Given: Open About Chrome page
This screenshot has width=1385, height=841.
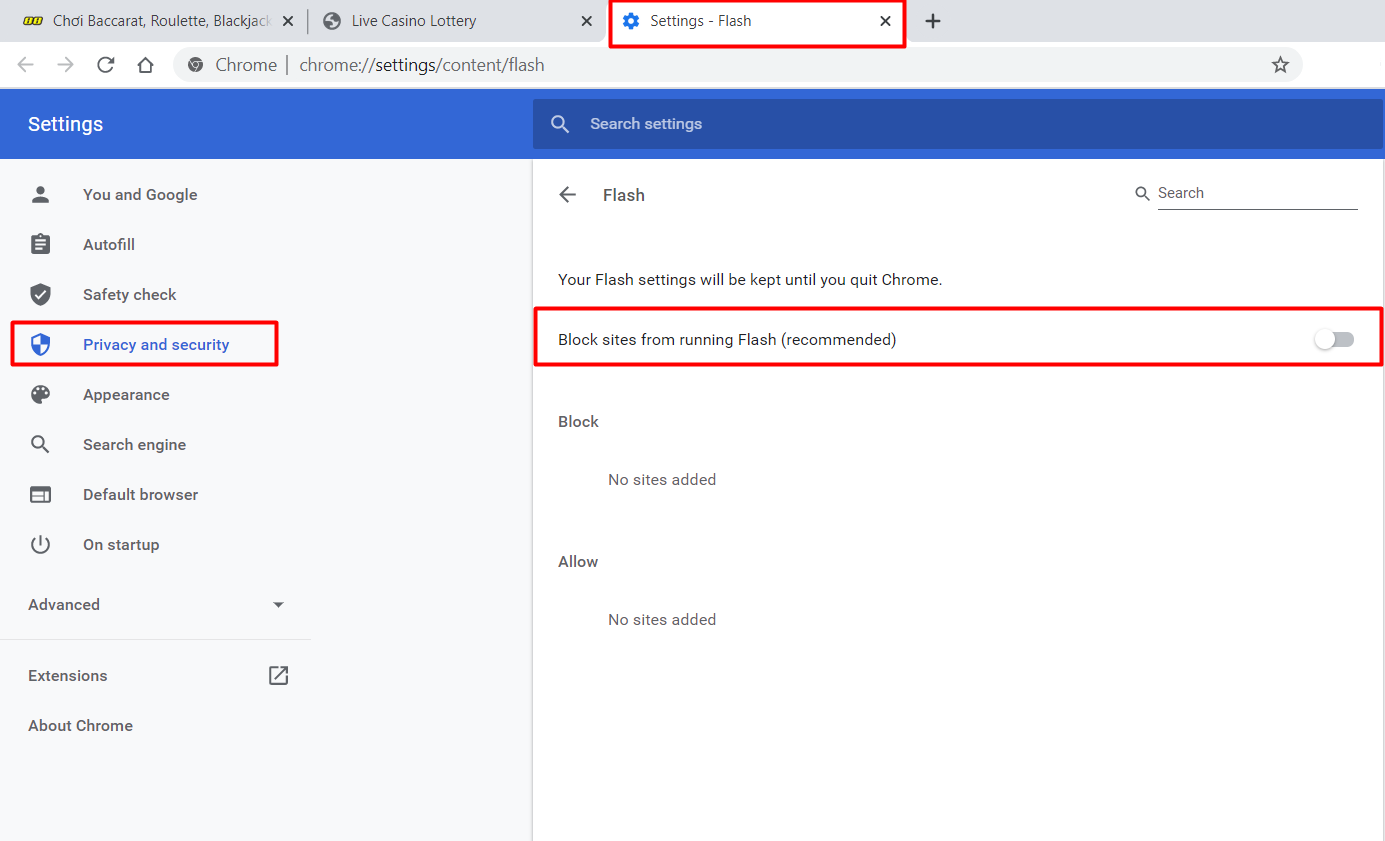Looking at the screenshot, I should click(x=80, y=726).
